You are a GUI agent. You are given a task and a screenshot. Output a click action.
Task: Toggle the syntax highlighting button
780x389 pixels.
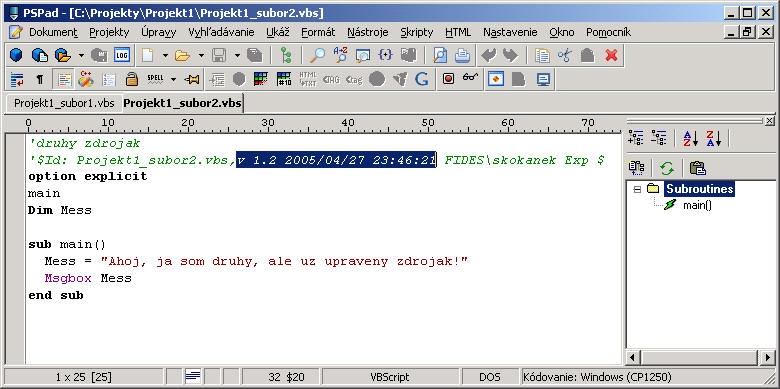[x=63, y=79]
